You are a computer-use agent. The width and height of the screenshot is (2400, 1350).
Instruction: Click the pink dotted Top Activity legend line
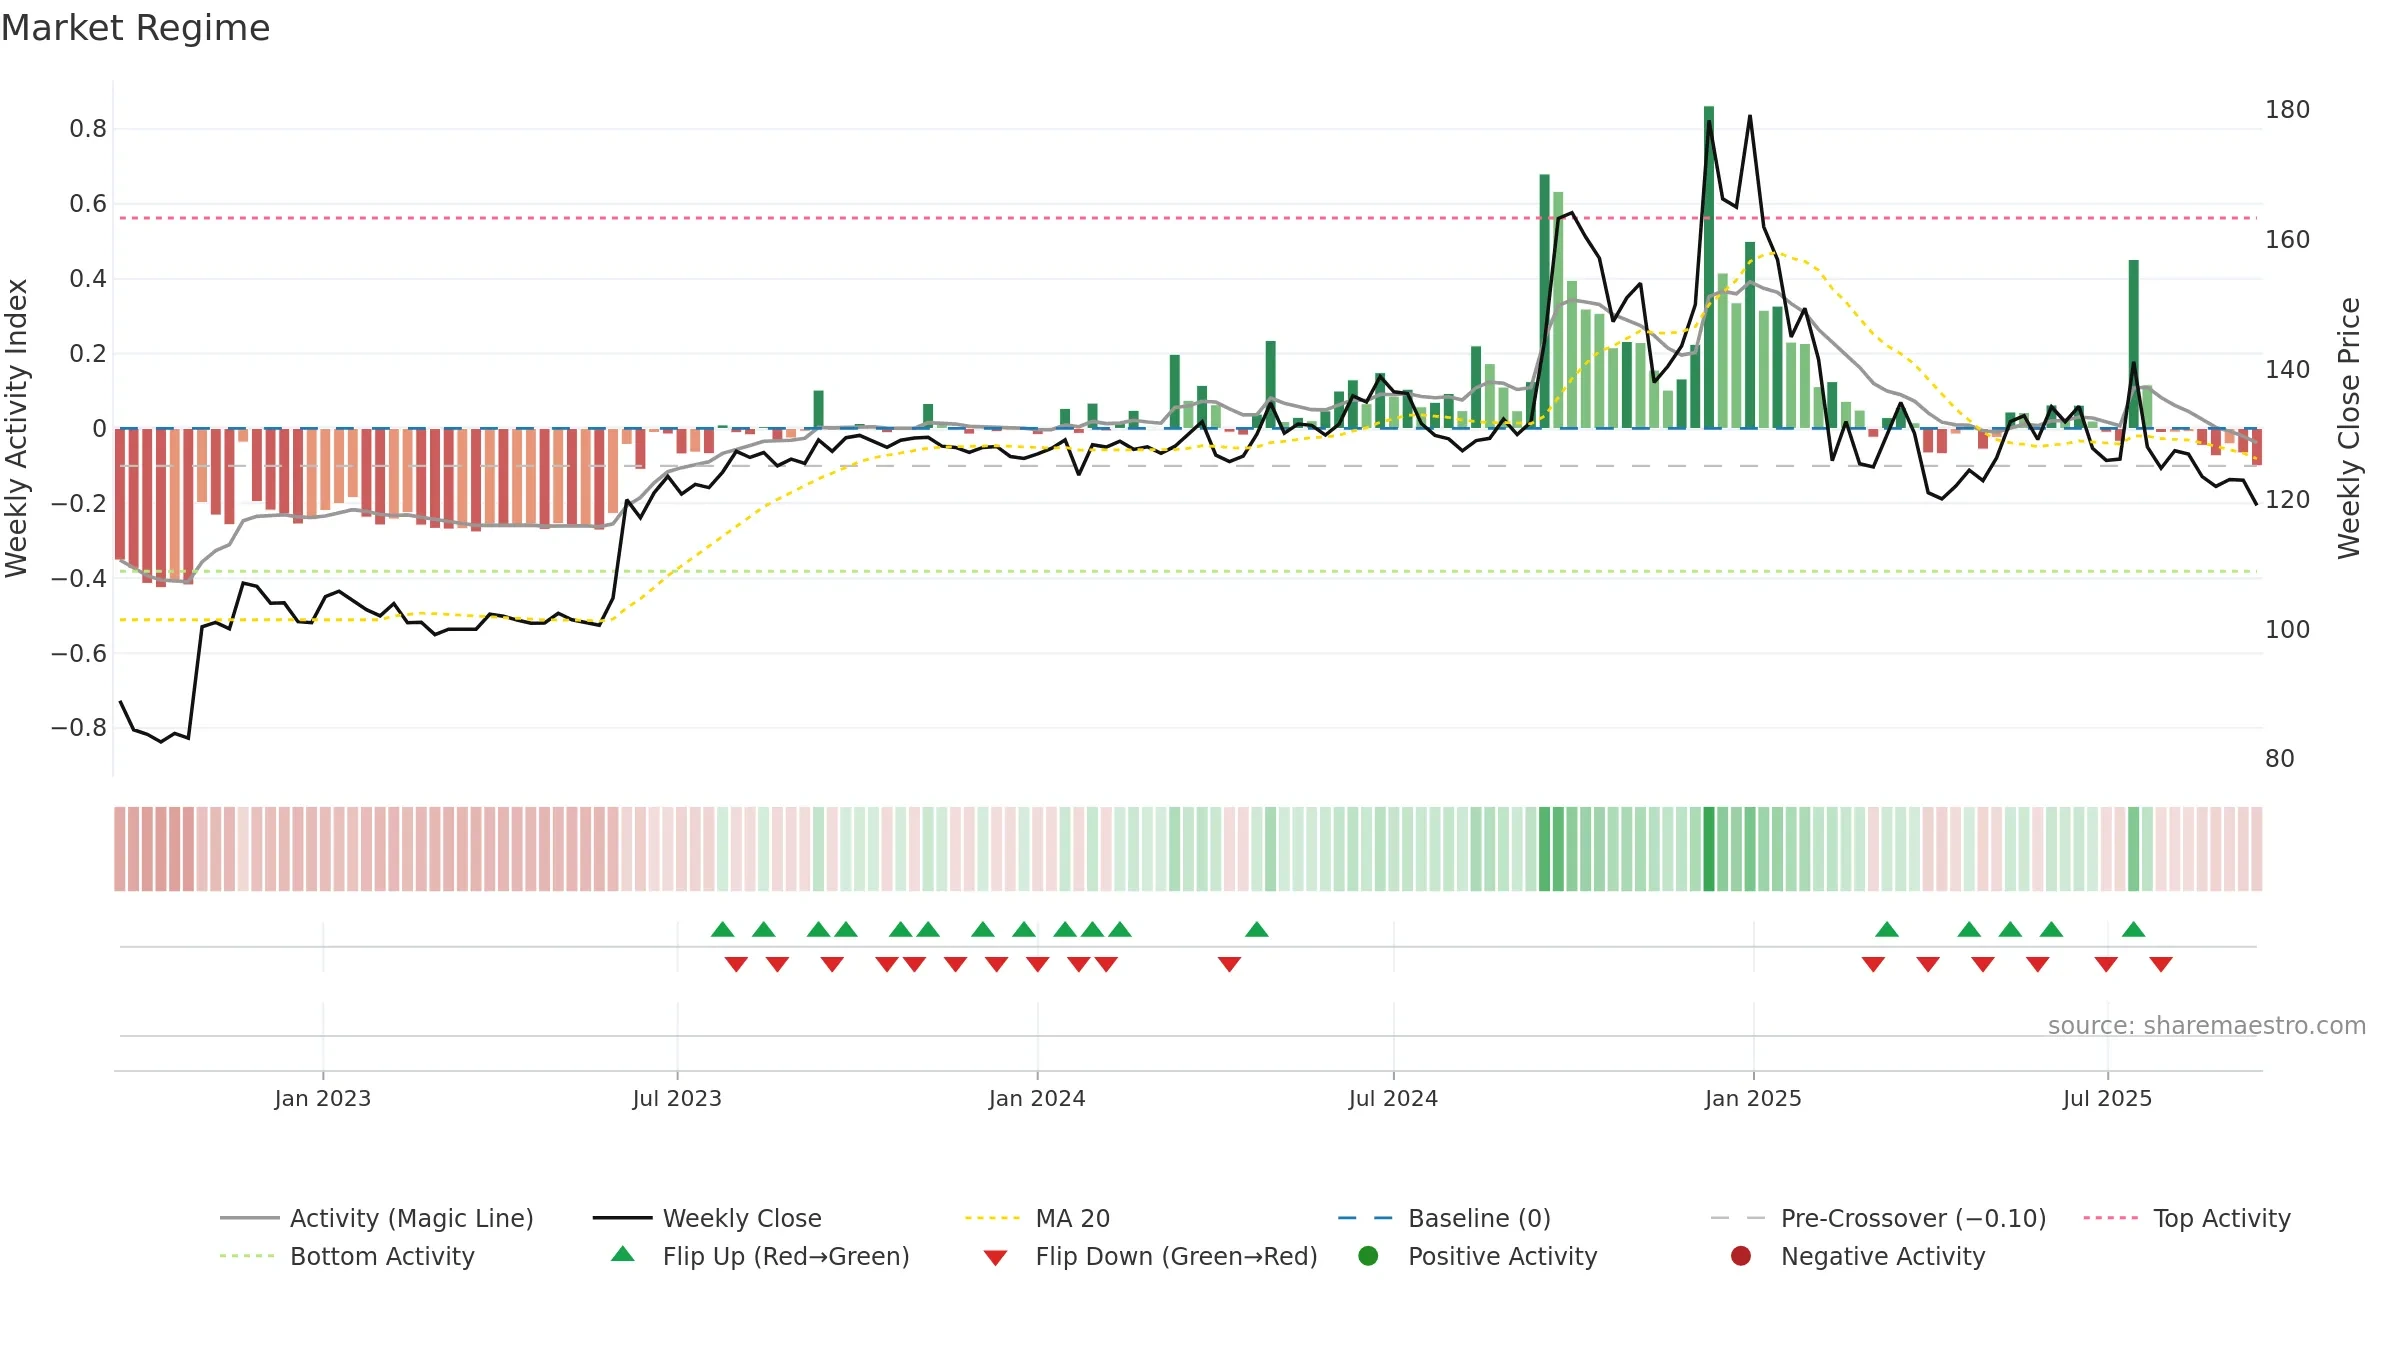[x=2113, y=1218]
